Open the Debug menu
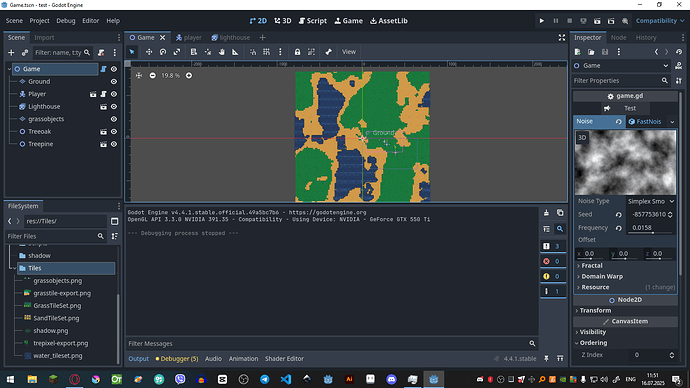This screenshot has height=388, width=690. (66, 21)
